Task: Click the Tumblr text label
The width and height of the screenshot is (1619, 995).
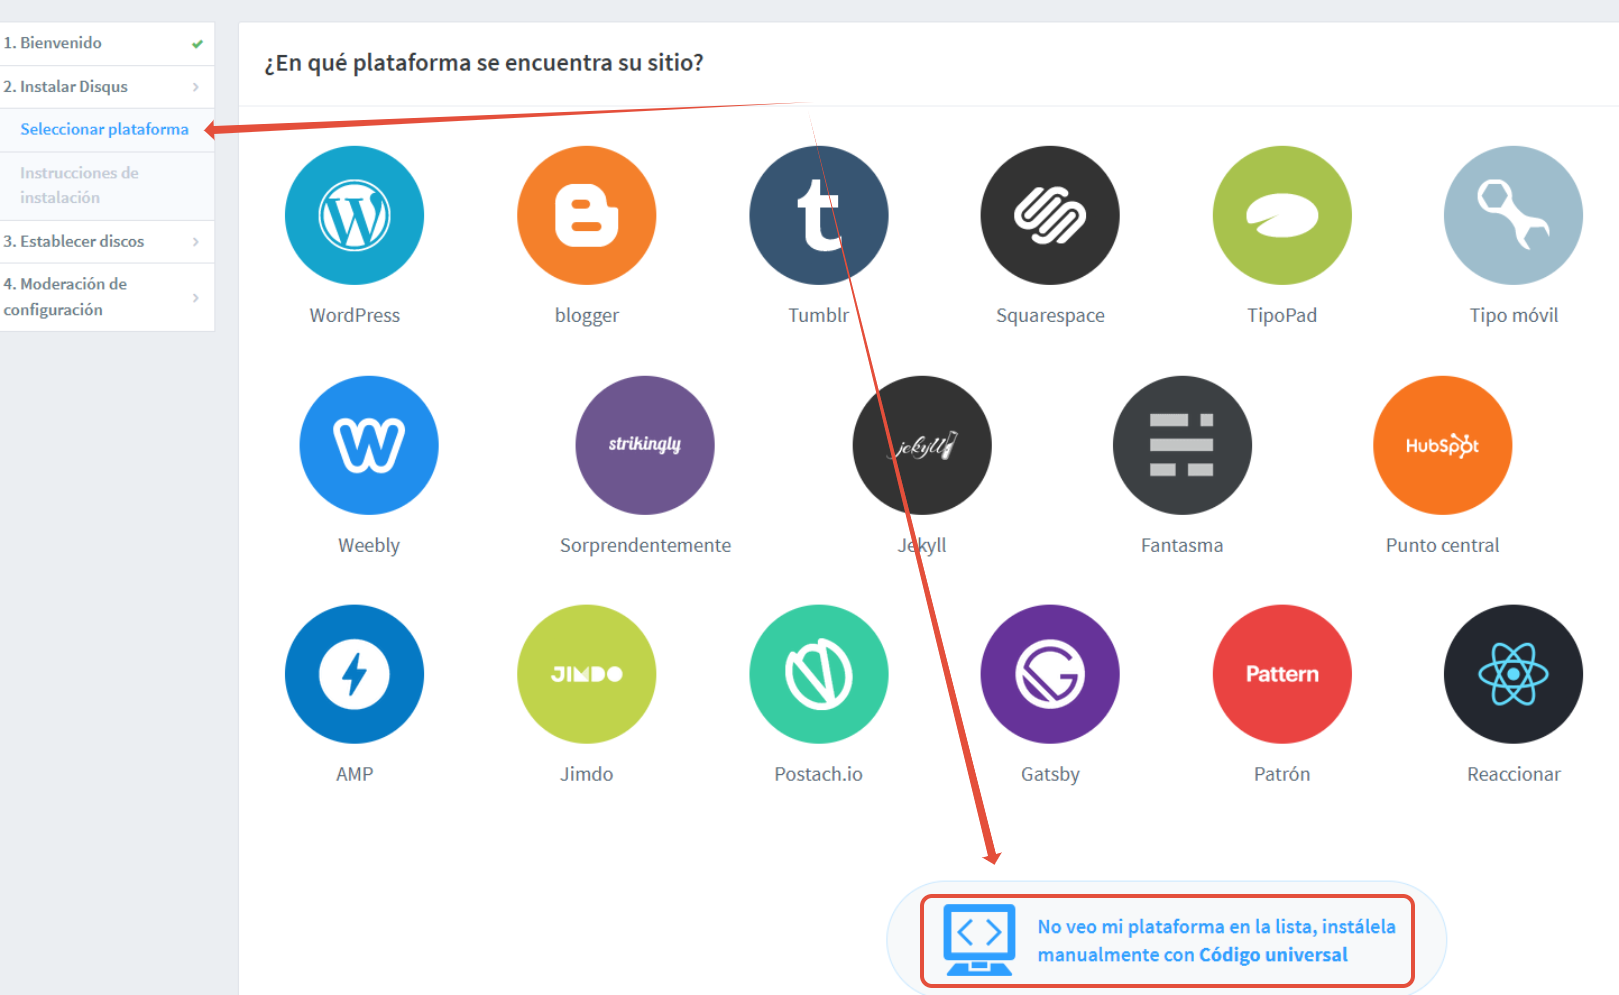Action: 818,315
